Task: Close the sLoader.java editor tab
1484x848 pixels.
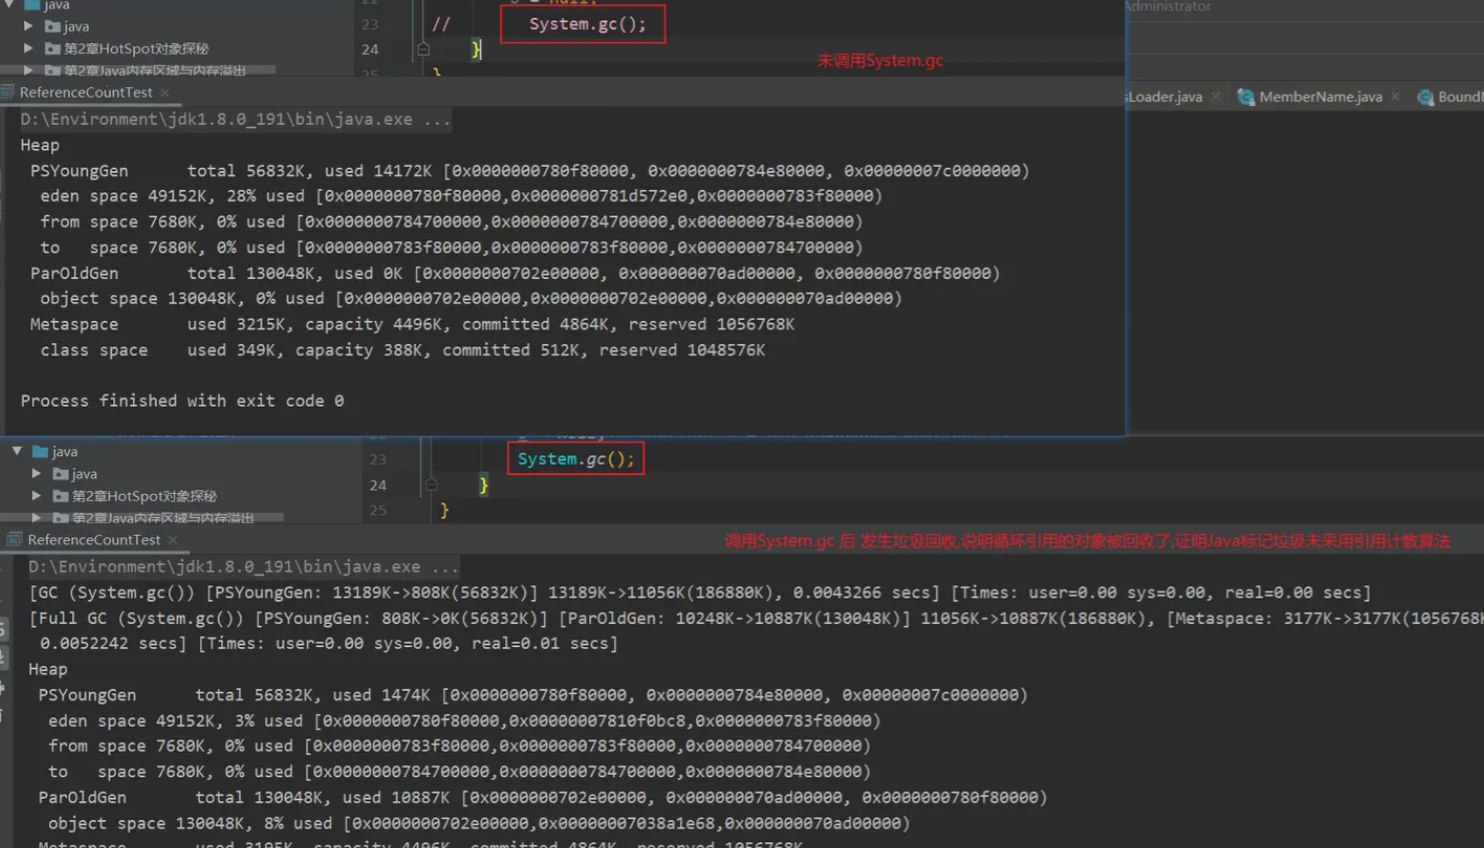Action: pyautogui.click(x=1215, y=97)
